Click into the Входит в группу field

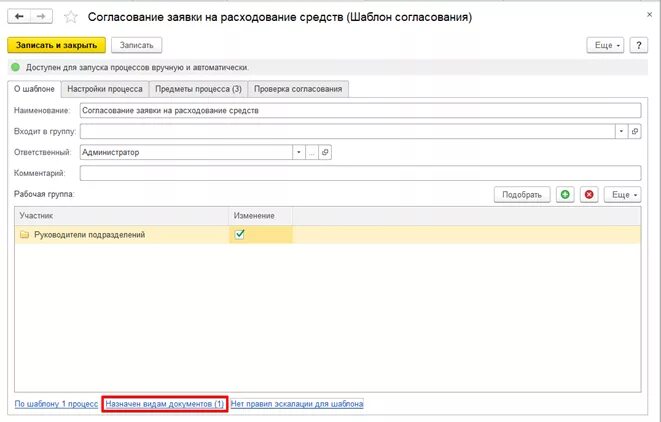pos(347,132)
